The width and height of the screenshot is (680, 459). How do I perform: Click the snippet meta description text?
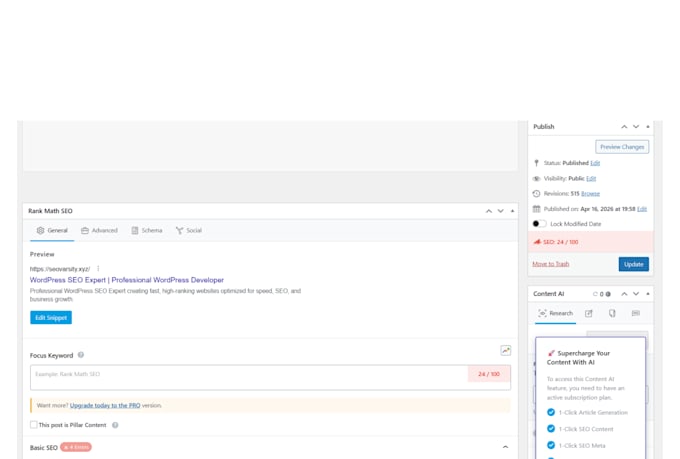click(x=165, y=295)
